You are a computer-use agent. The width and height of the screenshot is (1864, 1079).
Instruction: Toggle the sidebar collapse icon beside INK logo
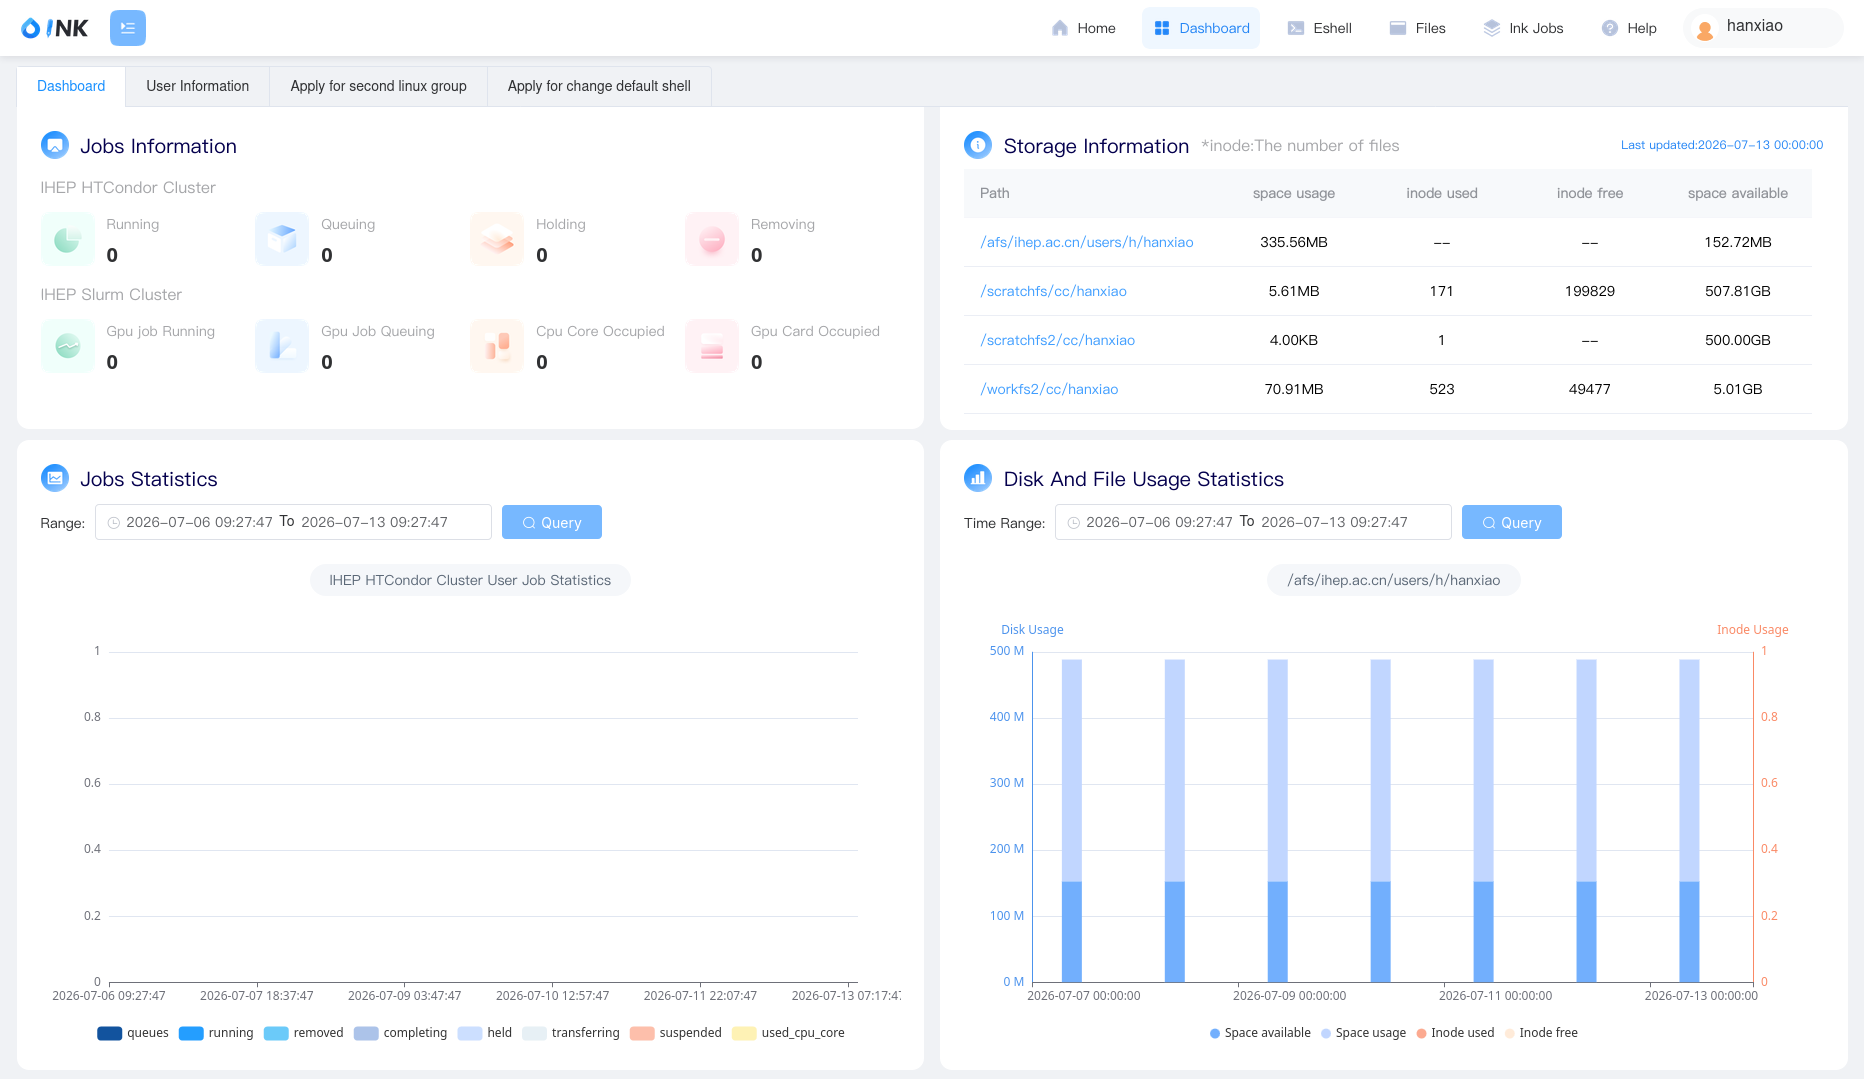pos(128,28)
